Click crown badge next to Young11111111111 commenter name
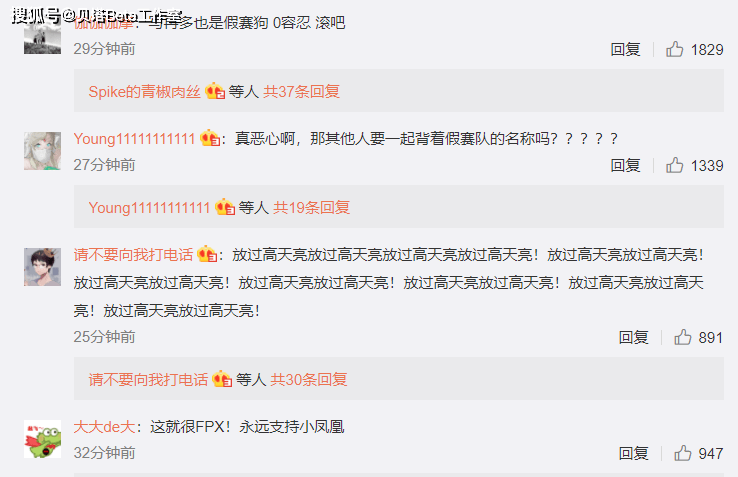The height and width of the screenshot is (477, 738). click(210, 138)
